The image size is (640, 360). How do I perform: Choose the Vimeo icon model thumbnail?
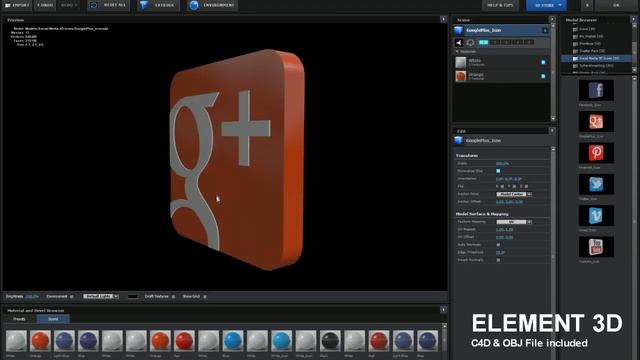click(596, 216)
